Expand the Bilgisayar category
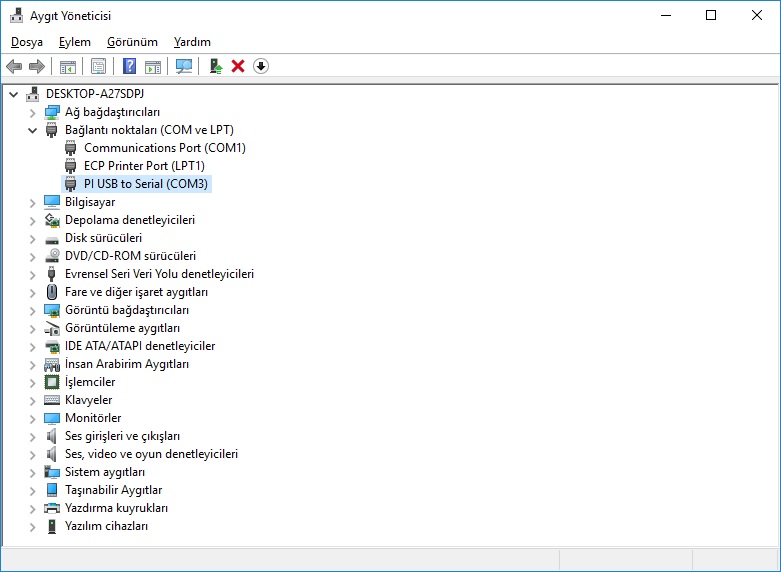The image size is (781, 572). (x=32, y=203)
